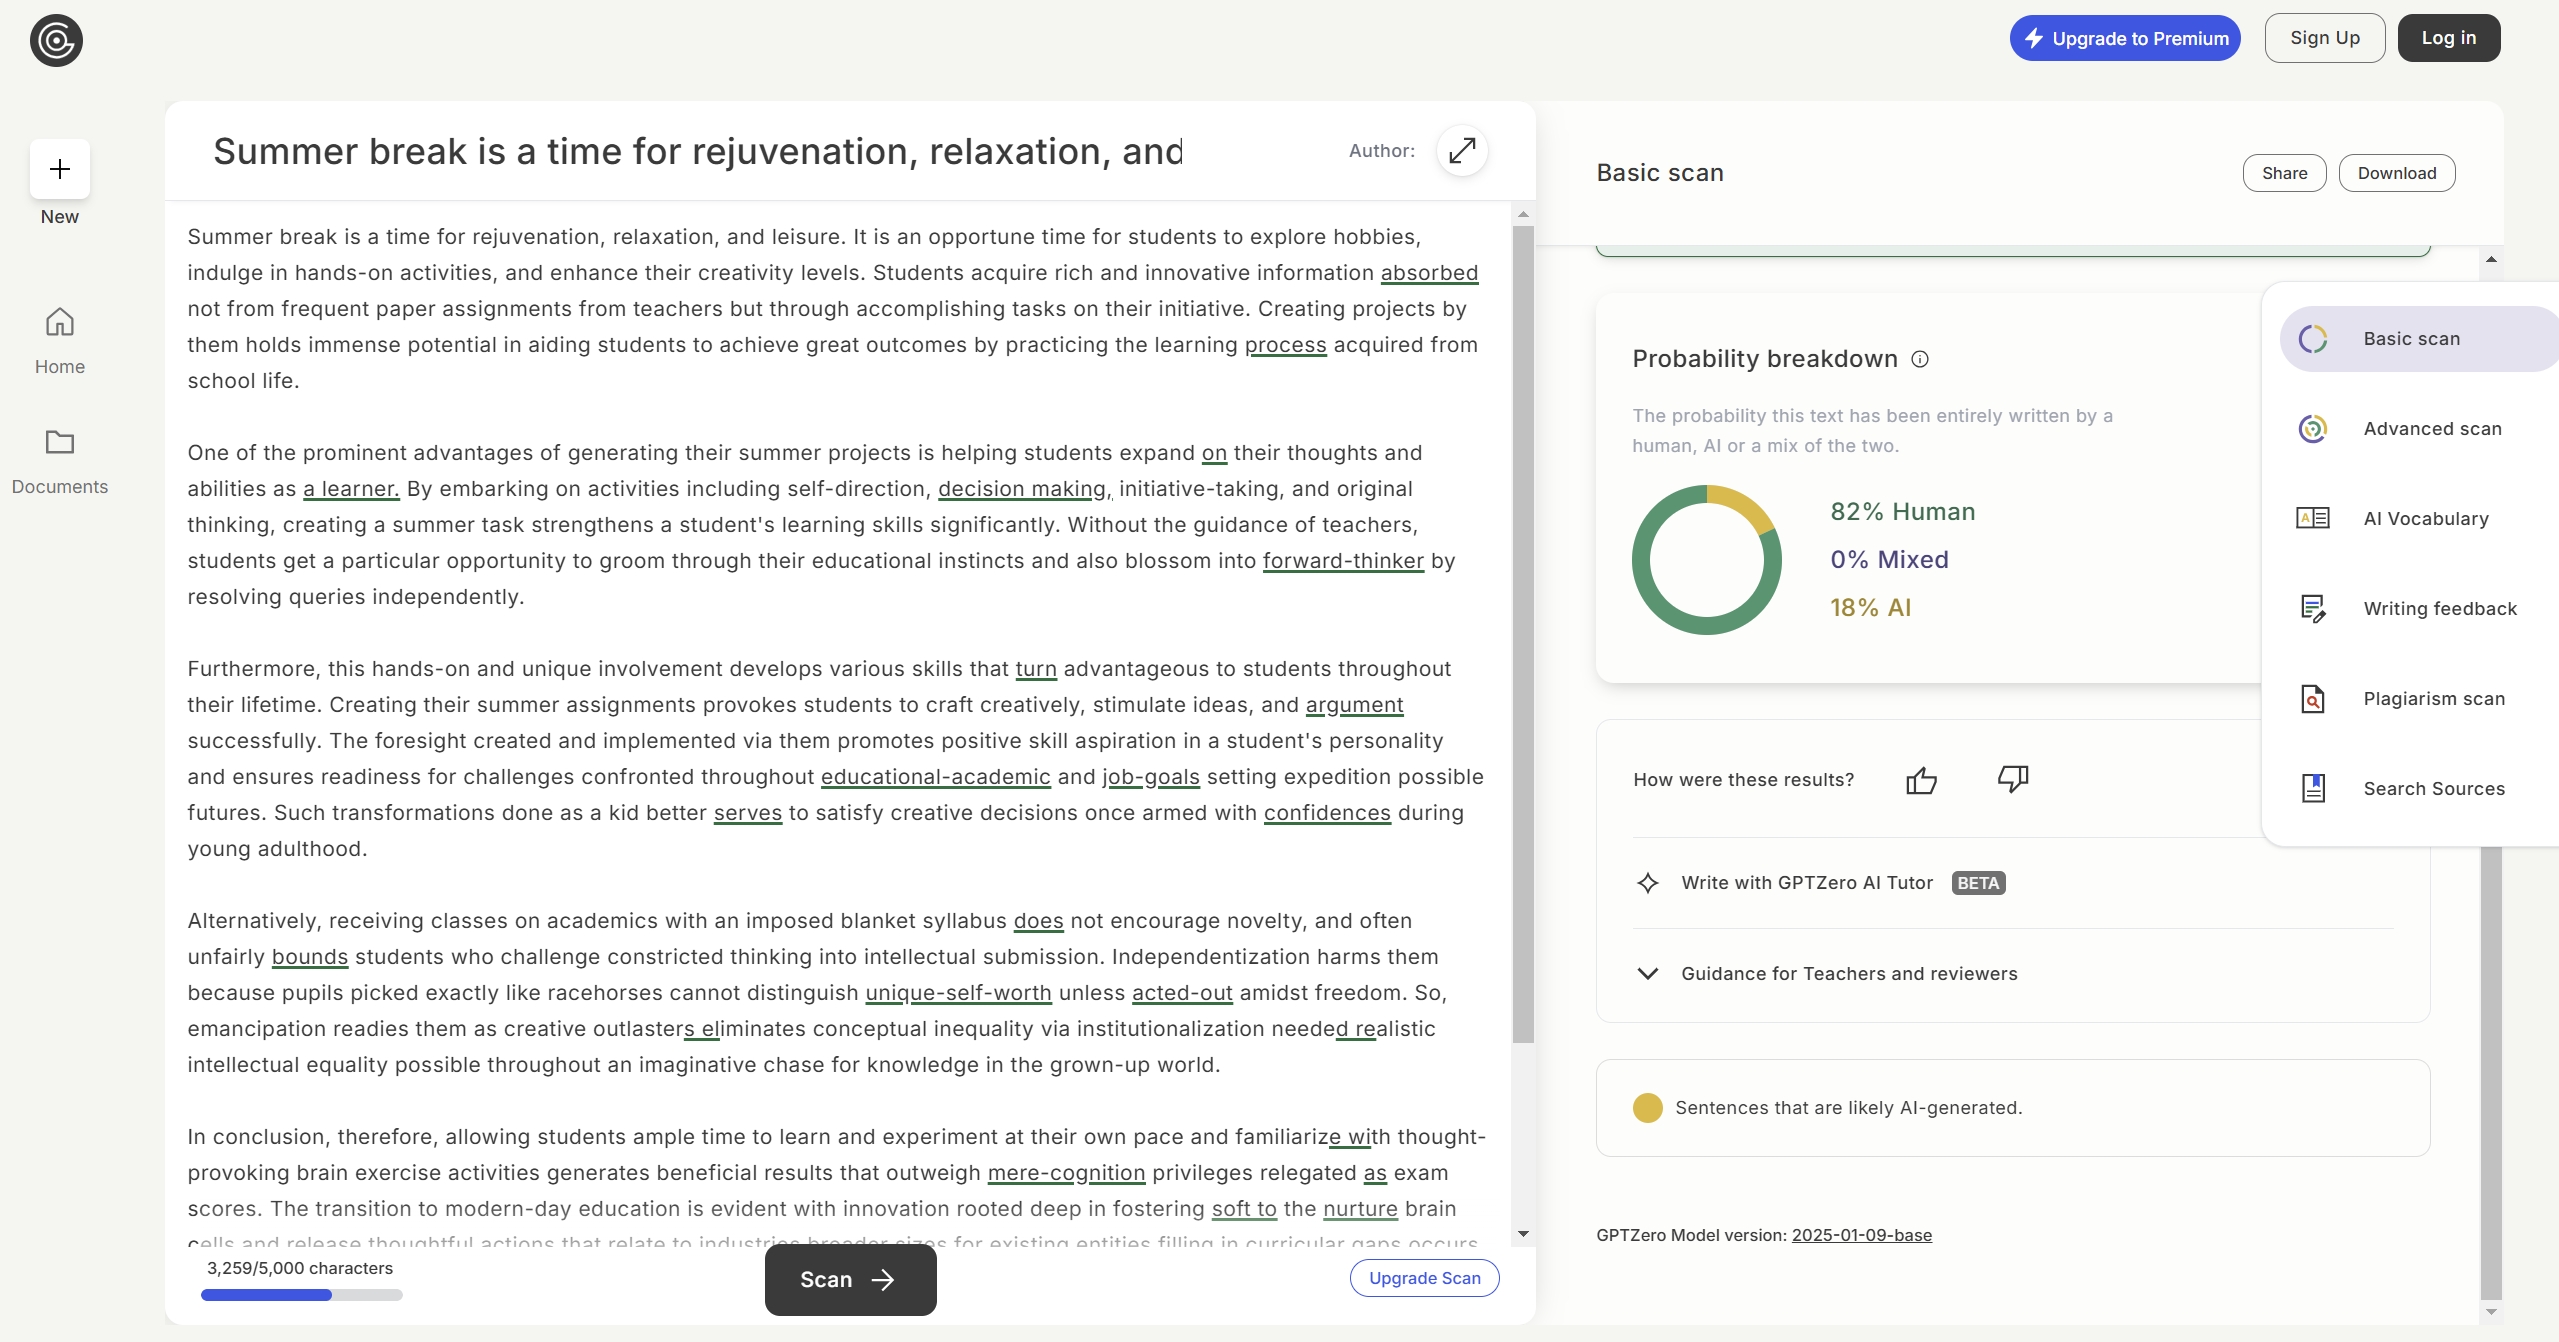Click the New document plus icon
The width and height of the screenshot is (2559, 1342).
point(60,169)
